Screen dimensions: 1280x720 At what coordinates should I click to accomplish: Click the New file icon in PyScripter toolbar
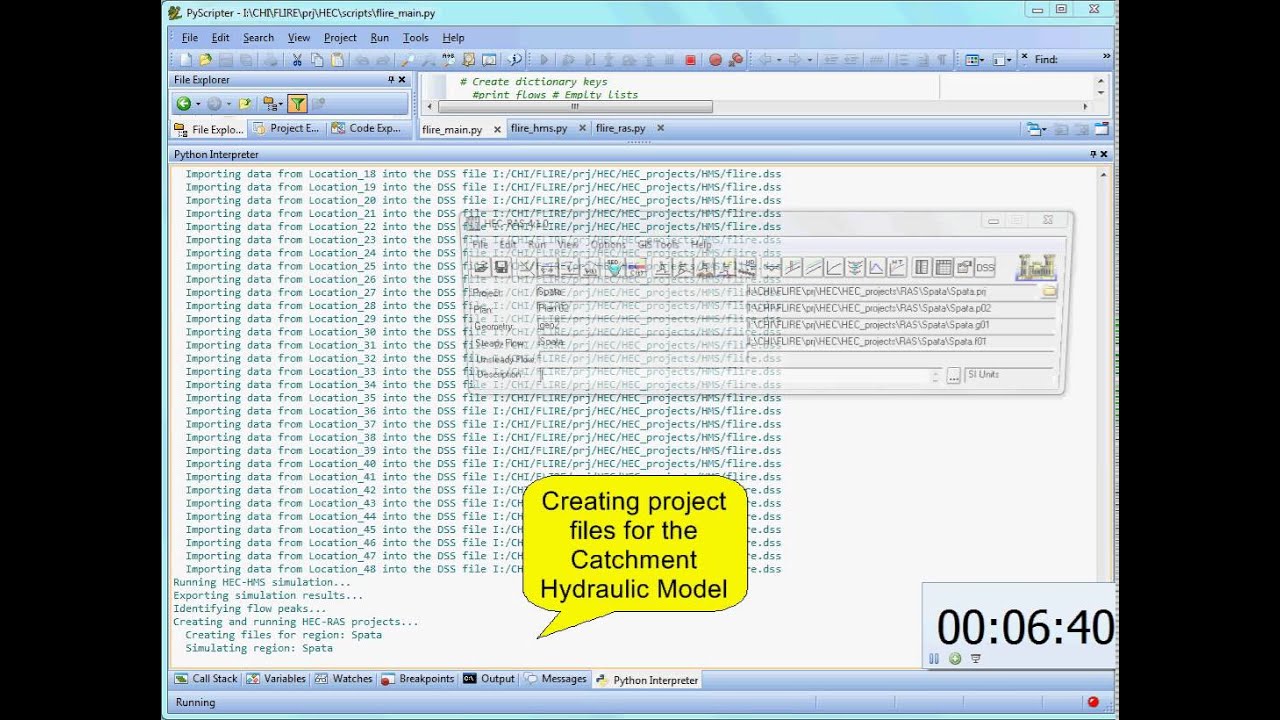point(186,60)
